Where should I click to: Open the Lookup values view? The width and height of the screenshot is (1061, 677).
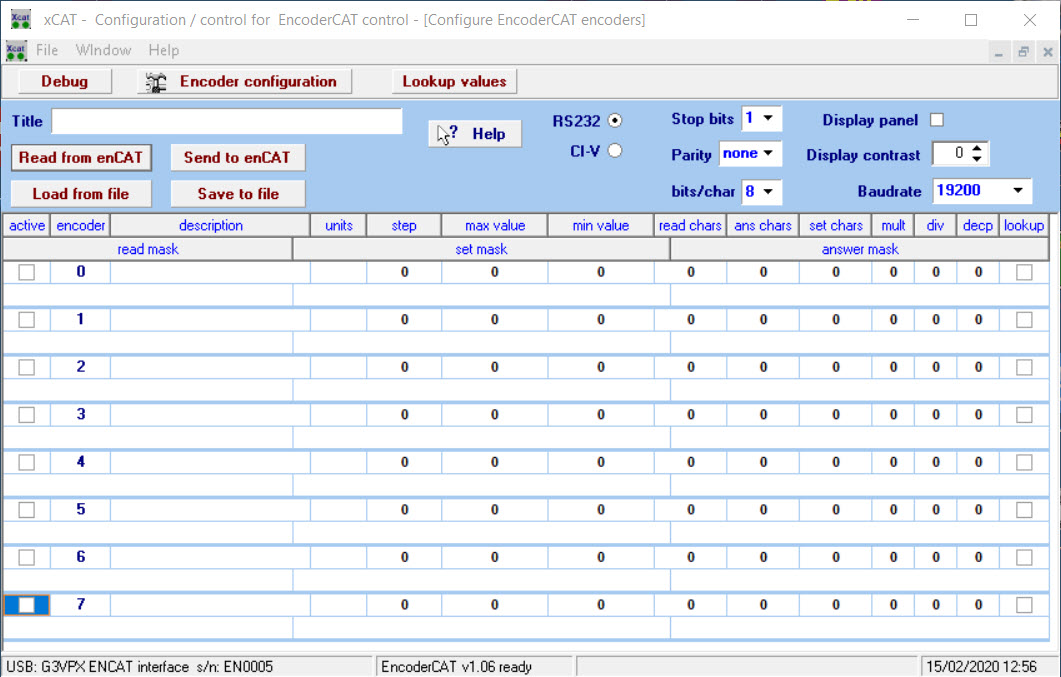click(x=454, y=81)
